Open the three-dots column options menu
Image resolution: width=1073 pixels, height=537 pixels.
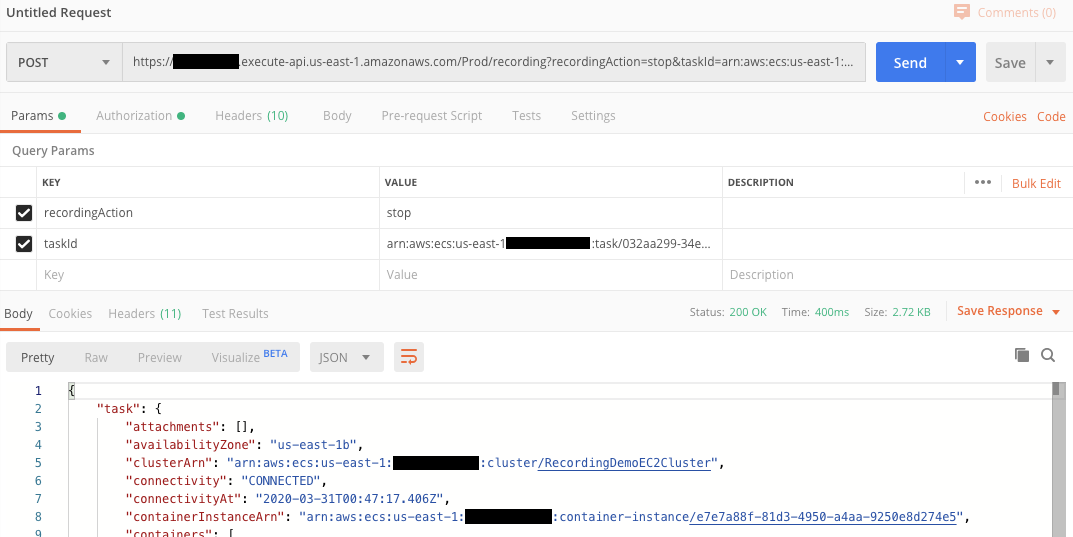[x=983, y=182]
